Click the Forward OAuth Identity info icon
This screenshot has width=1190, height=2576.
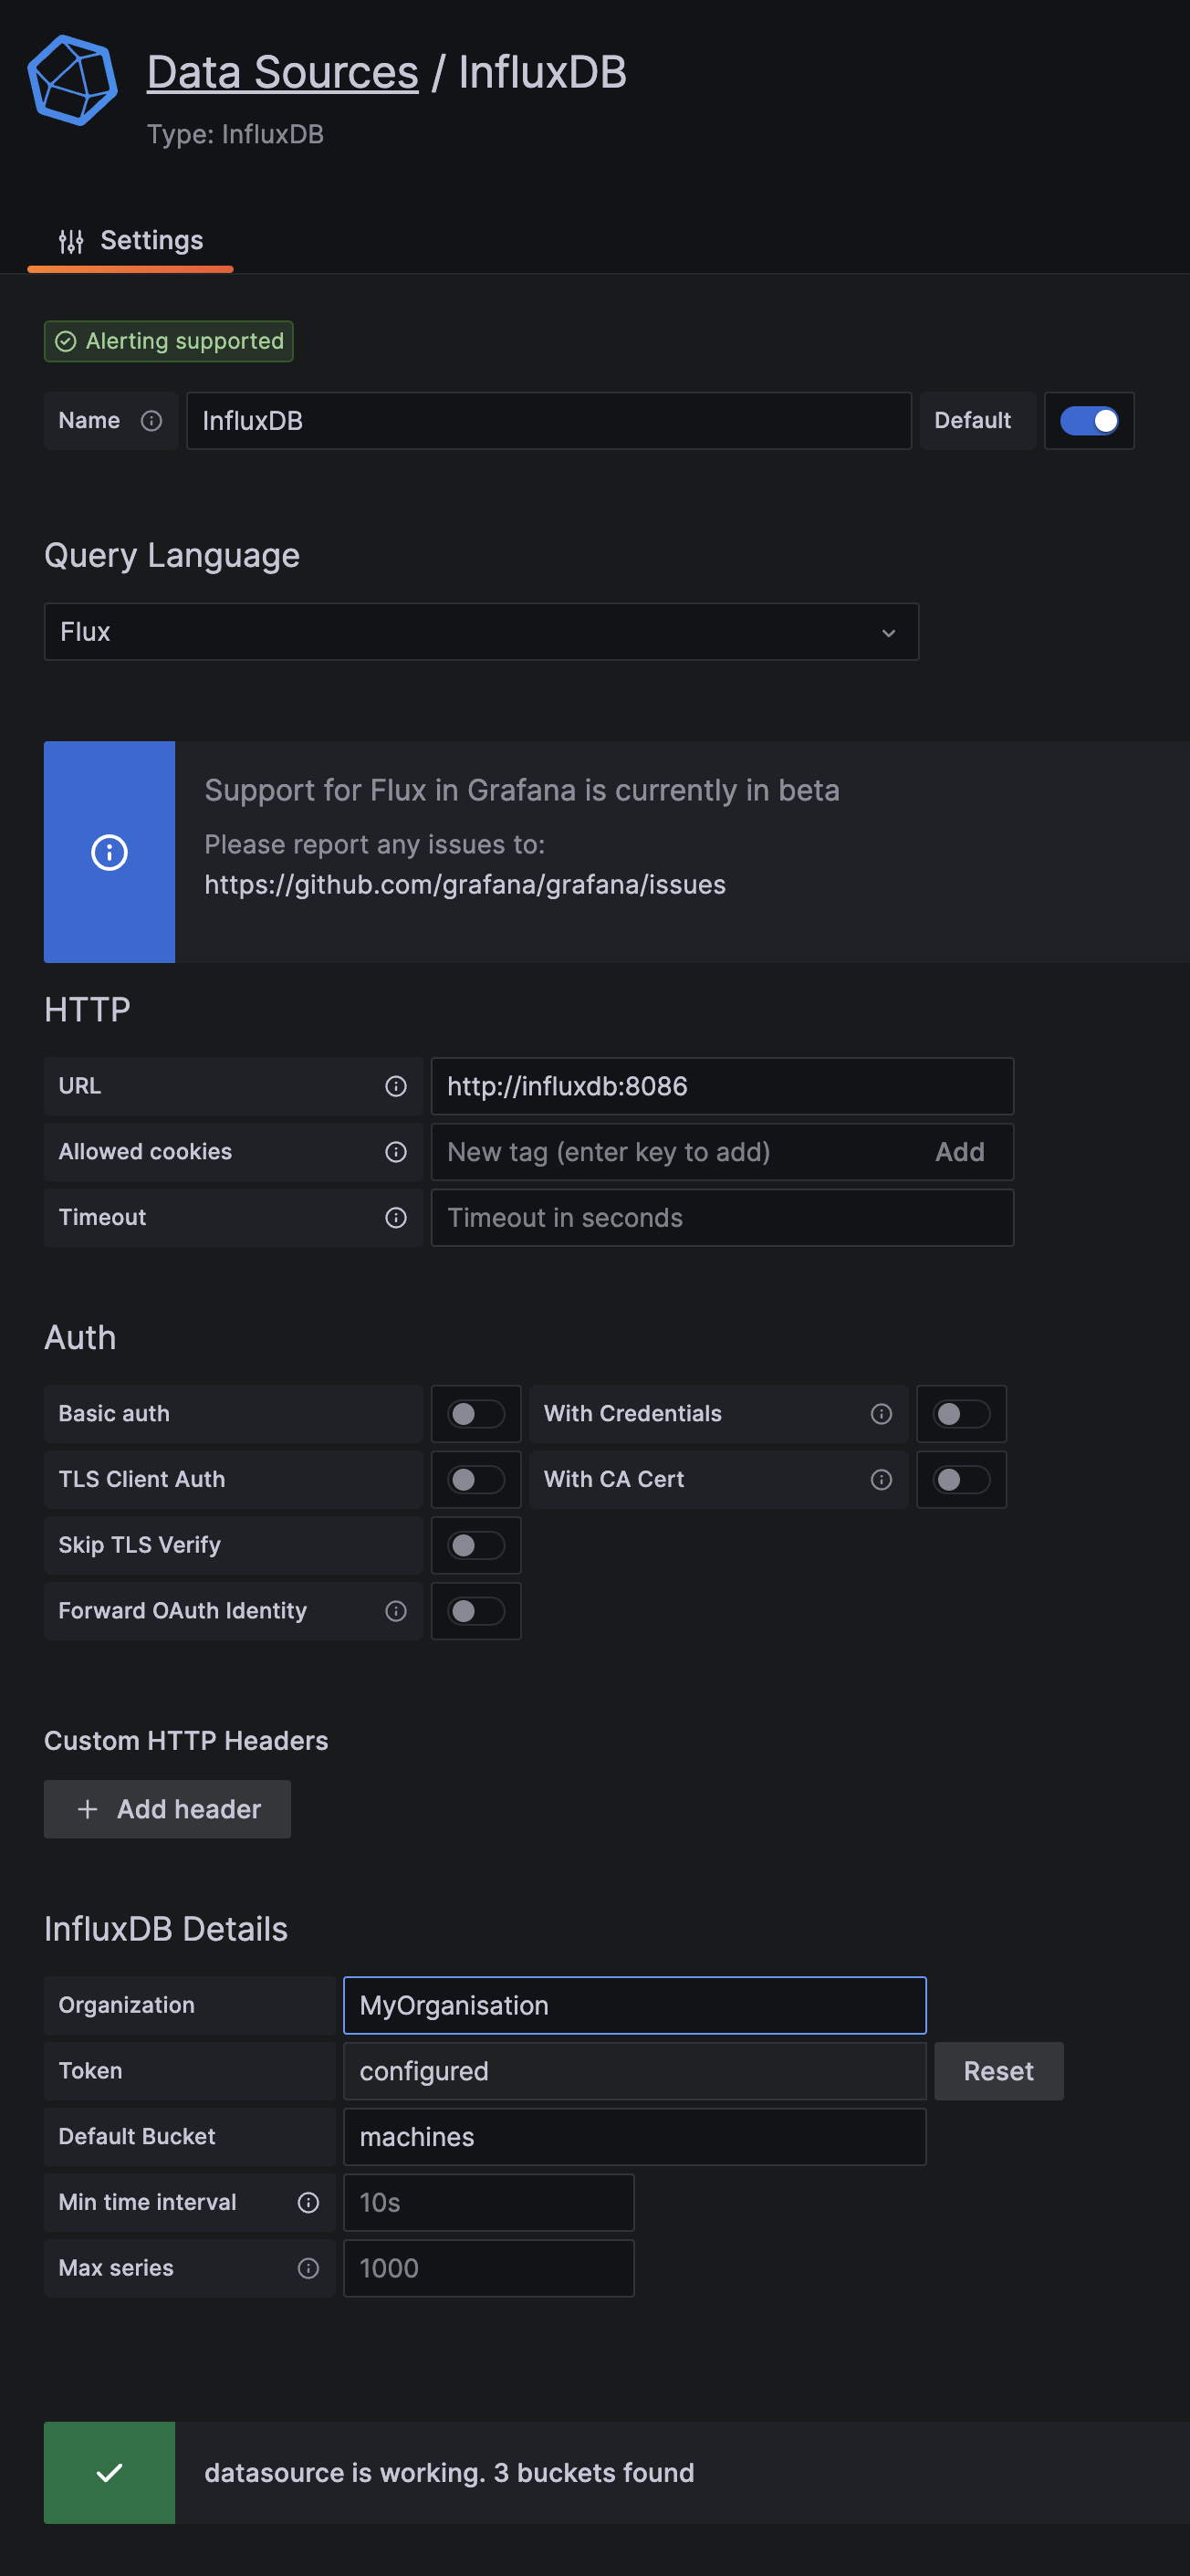pyautogui.click(x=396, y=1610)
